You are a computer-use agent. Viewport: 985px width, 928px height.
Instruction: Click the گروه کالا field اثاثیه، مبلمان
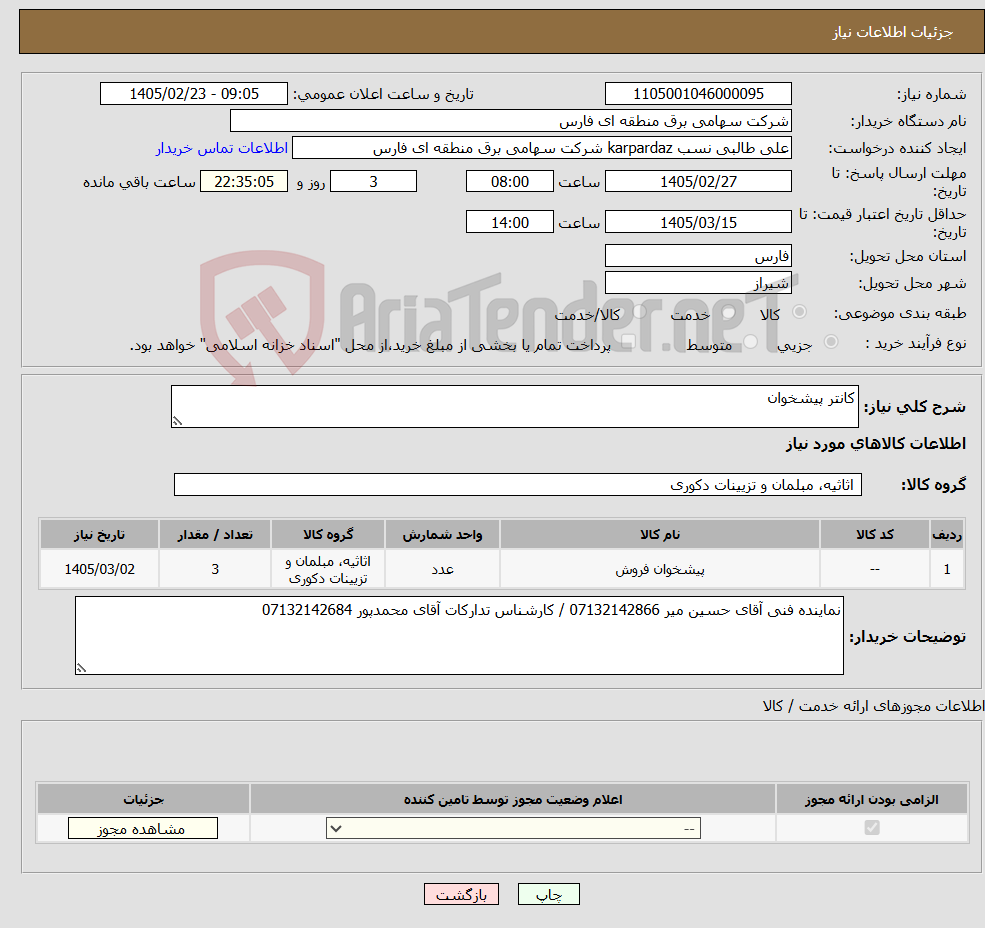518,484
